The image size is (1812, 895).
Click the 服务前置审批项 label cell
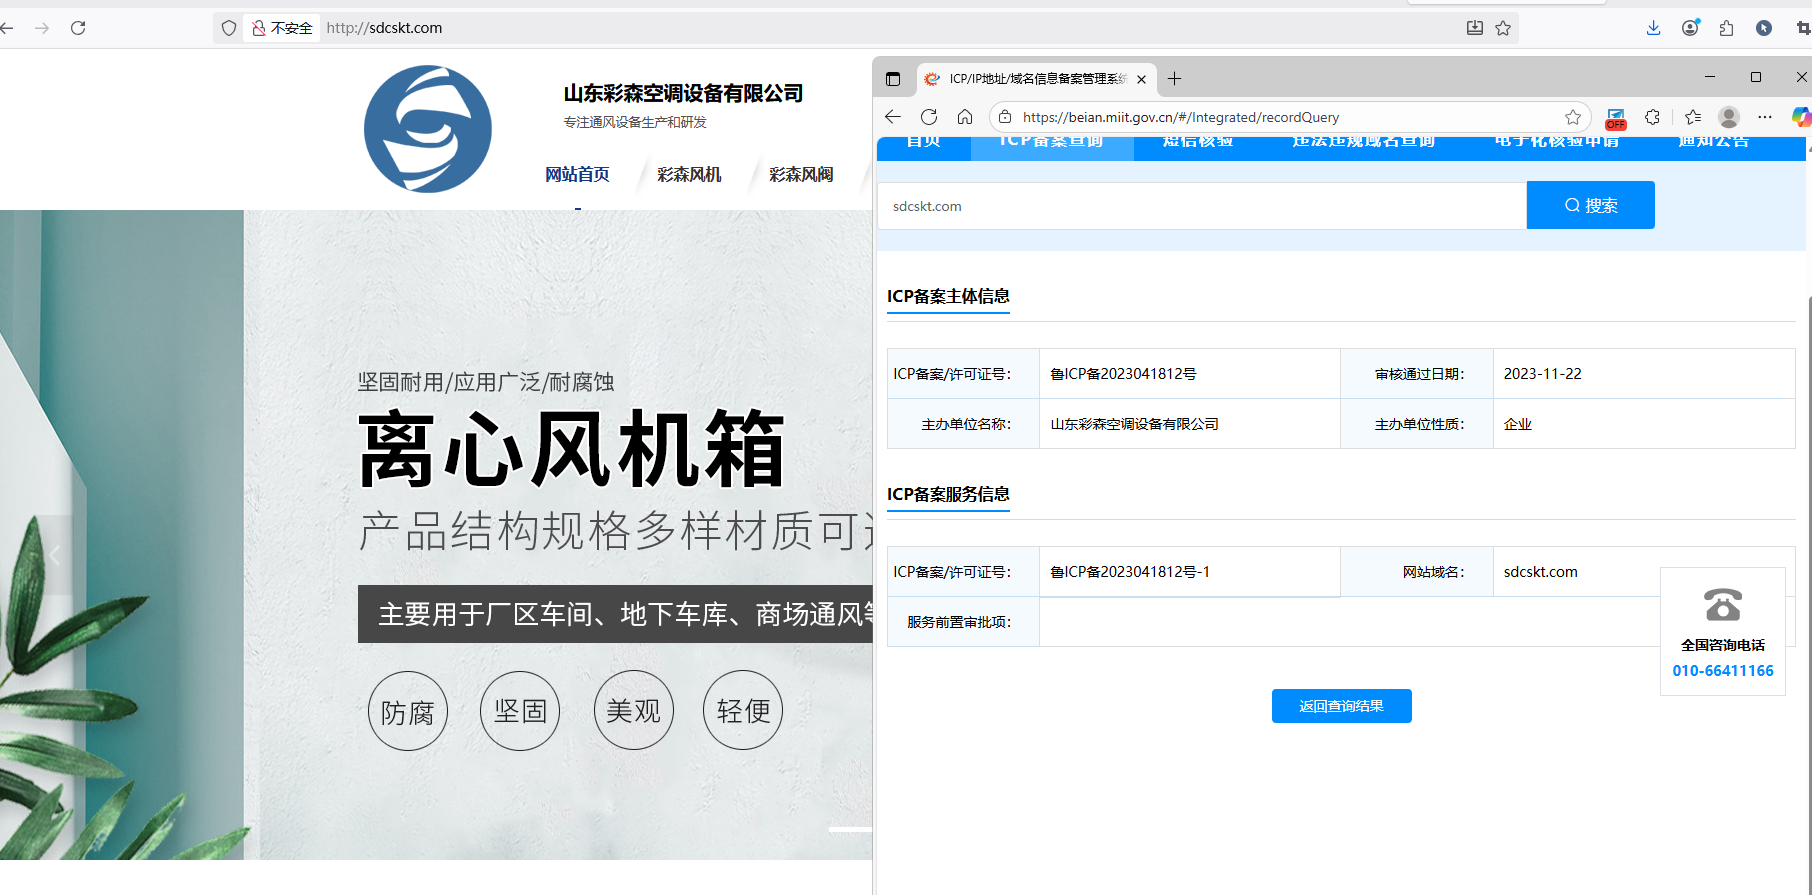[x=963, y=622]
